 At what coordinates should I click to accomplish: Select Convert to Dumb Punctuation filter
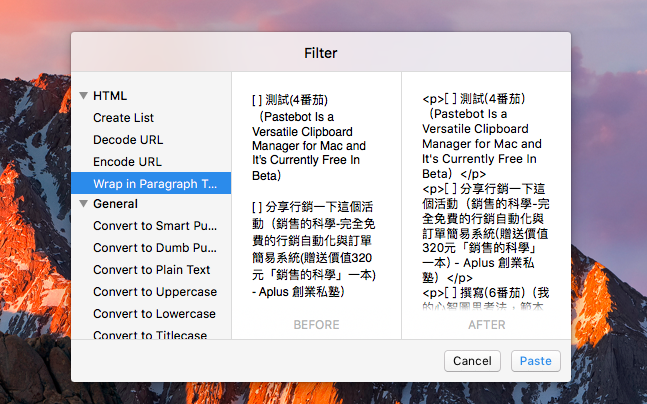click(154, 248)
